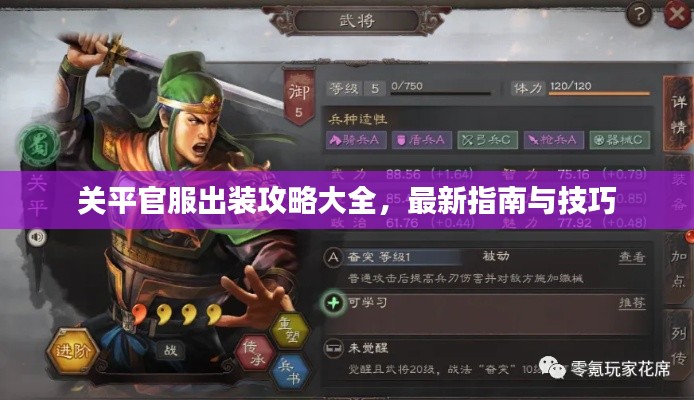Viewport: 694px width, 400px height.
Task: Toggle the voice speaker icon under 关平
Action: point(36,238)
